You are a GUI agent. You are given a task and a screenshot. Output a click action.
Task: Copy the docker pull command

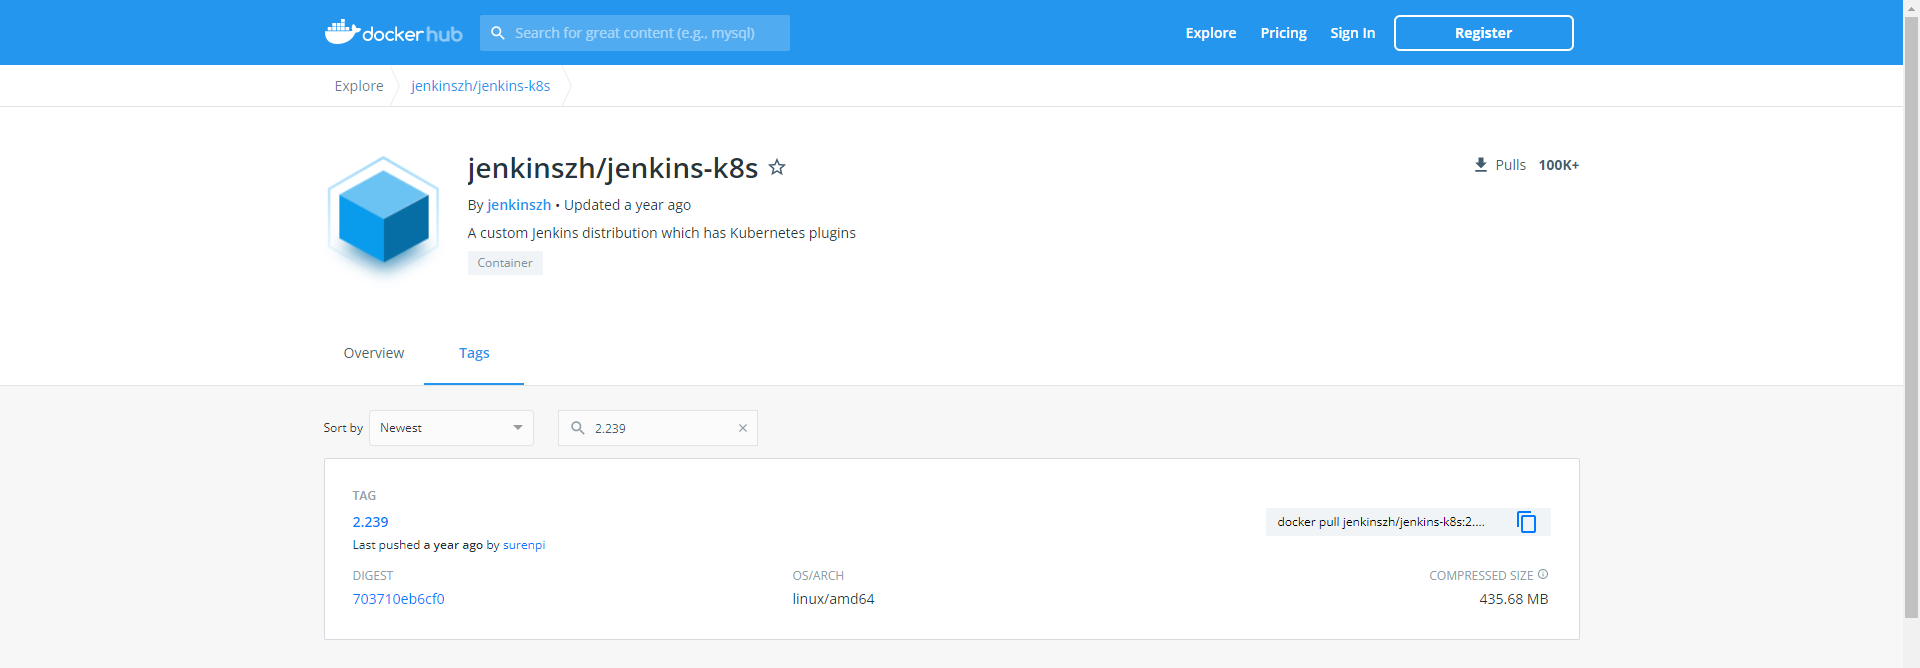[1526, 522]
